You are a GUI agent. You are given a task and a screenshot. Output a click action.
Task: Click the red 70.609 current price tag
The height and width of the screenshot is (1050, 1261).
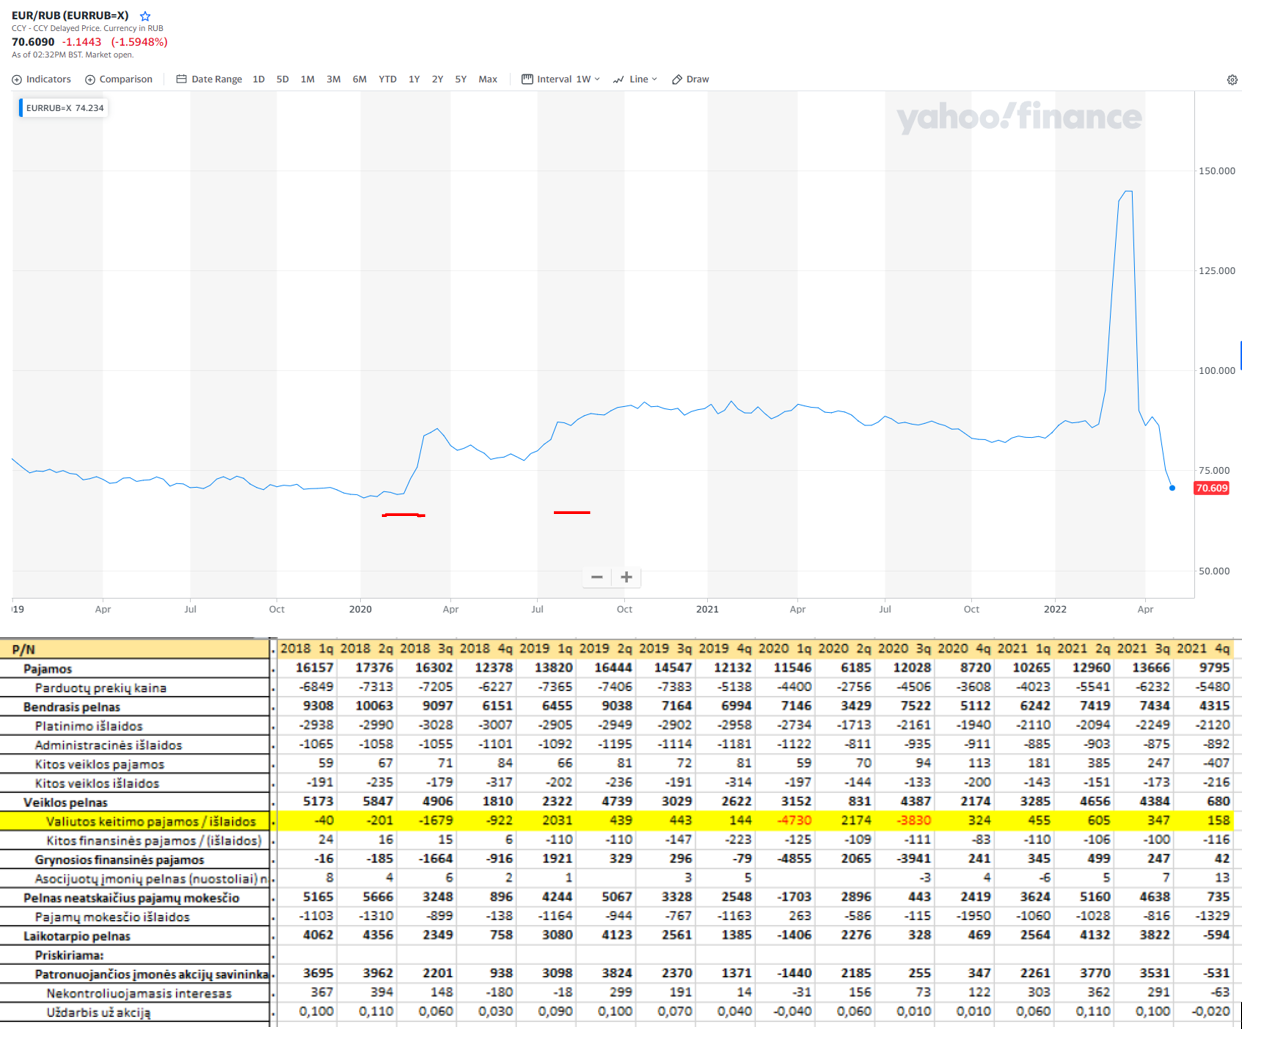[x=1212, y=488]
